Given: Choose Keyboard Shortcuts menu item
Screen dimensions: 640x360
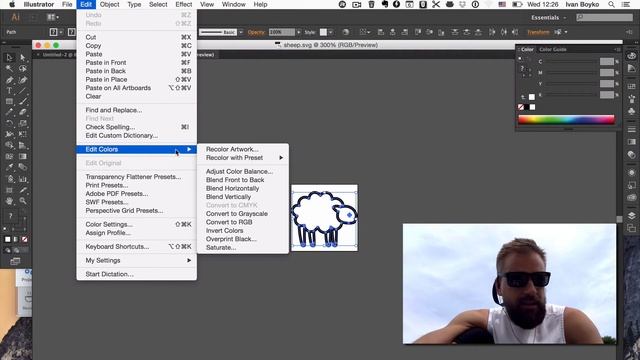Looking at the screenshot, I should [x=136, y=247].
